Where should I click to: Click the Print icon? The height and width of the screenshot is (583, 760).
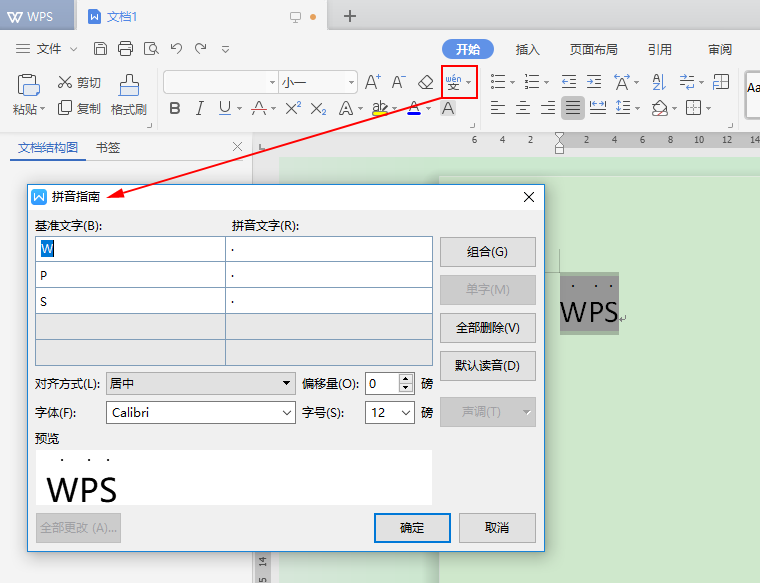coord(126,48)
